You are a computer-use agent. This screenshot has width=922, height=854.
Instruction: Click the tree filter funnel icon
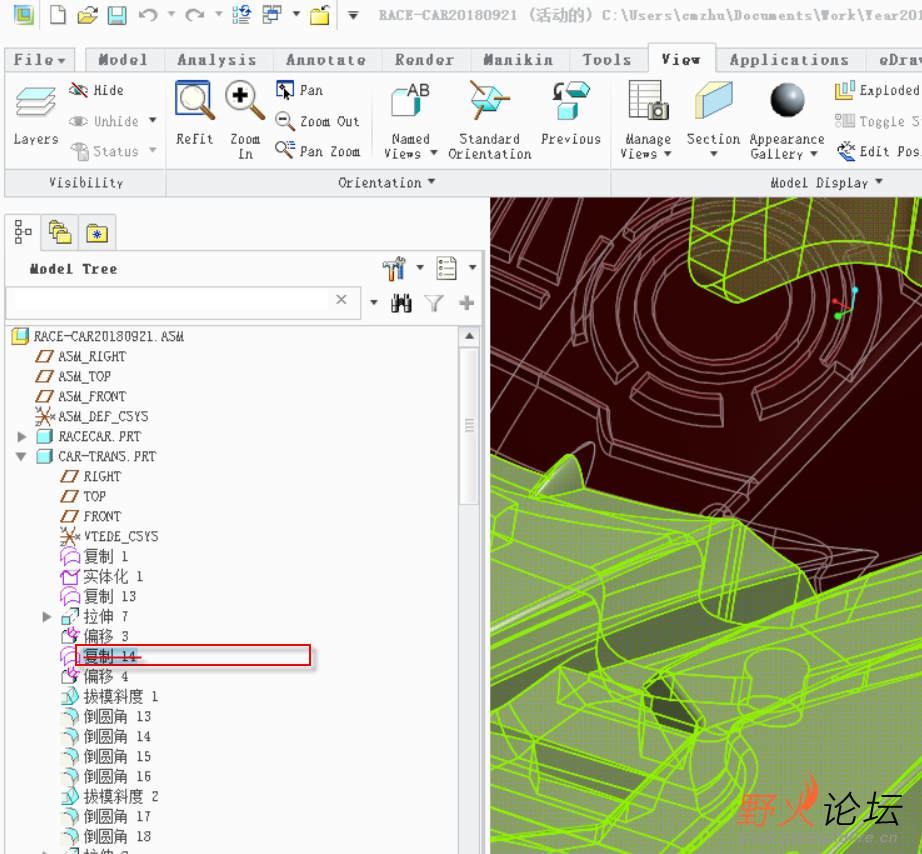click(x=434, y=303)
